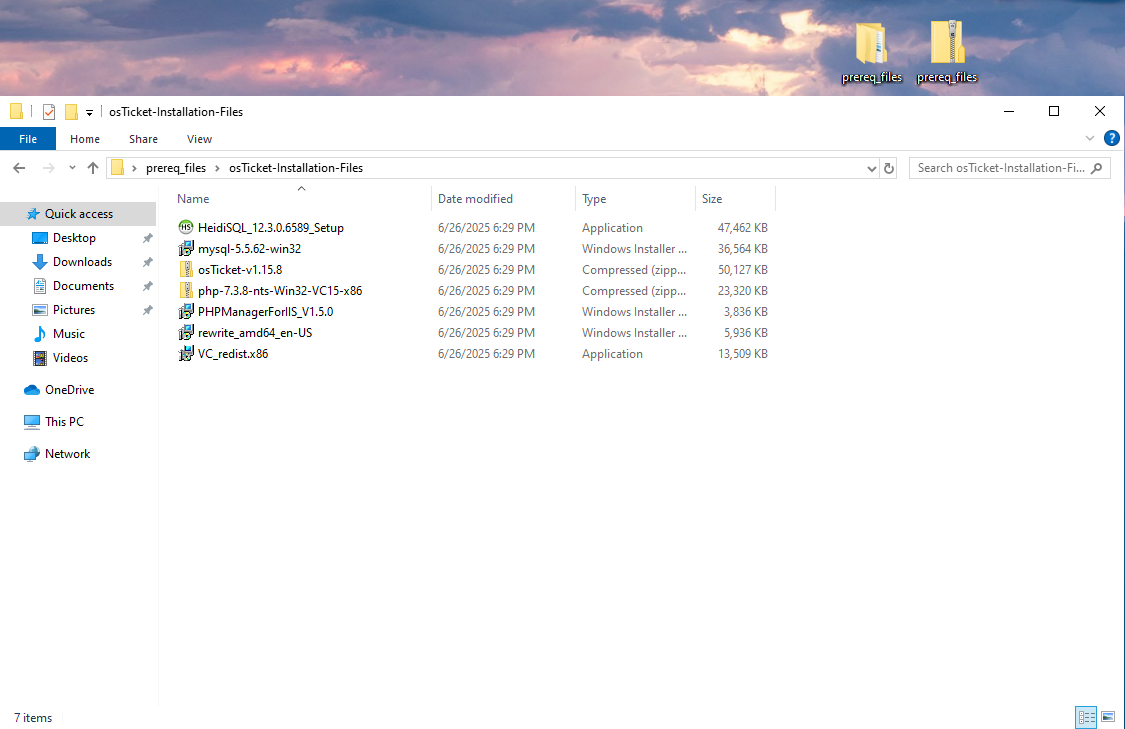Expand the ribbon with the chevron

click(x=1090, y=138)
